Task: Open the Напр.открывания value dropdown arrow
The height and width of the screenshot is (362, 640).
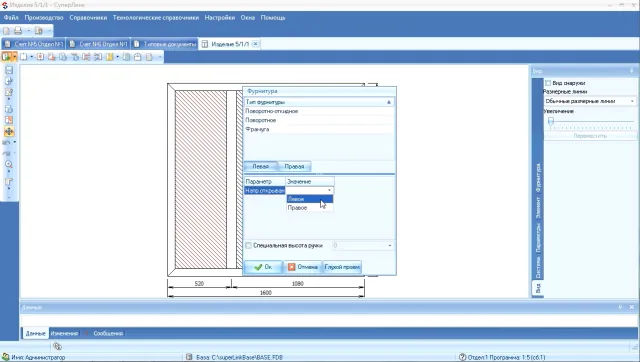Action: pos(329,190)
